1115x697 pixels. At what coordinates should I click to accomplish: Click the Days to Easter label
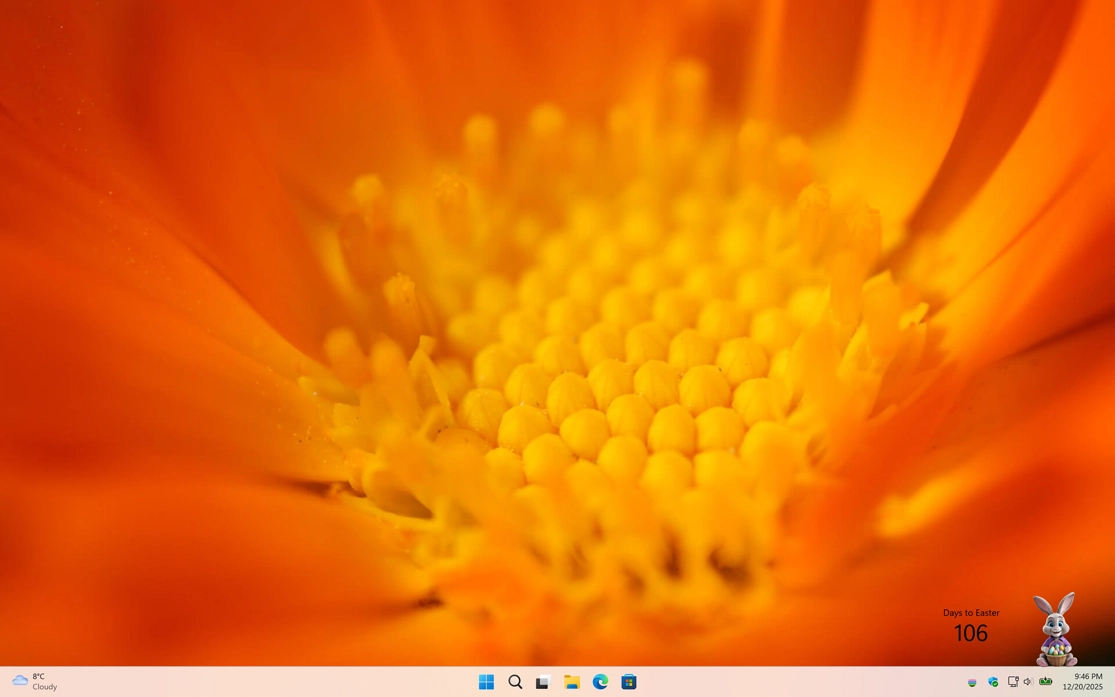pos(971,613)
